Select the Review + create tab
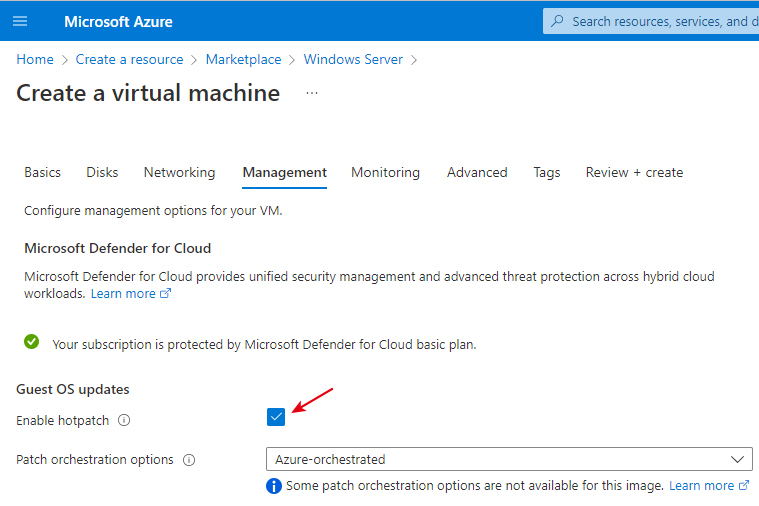 click(x=634, y=172)
